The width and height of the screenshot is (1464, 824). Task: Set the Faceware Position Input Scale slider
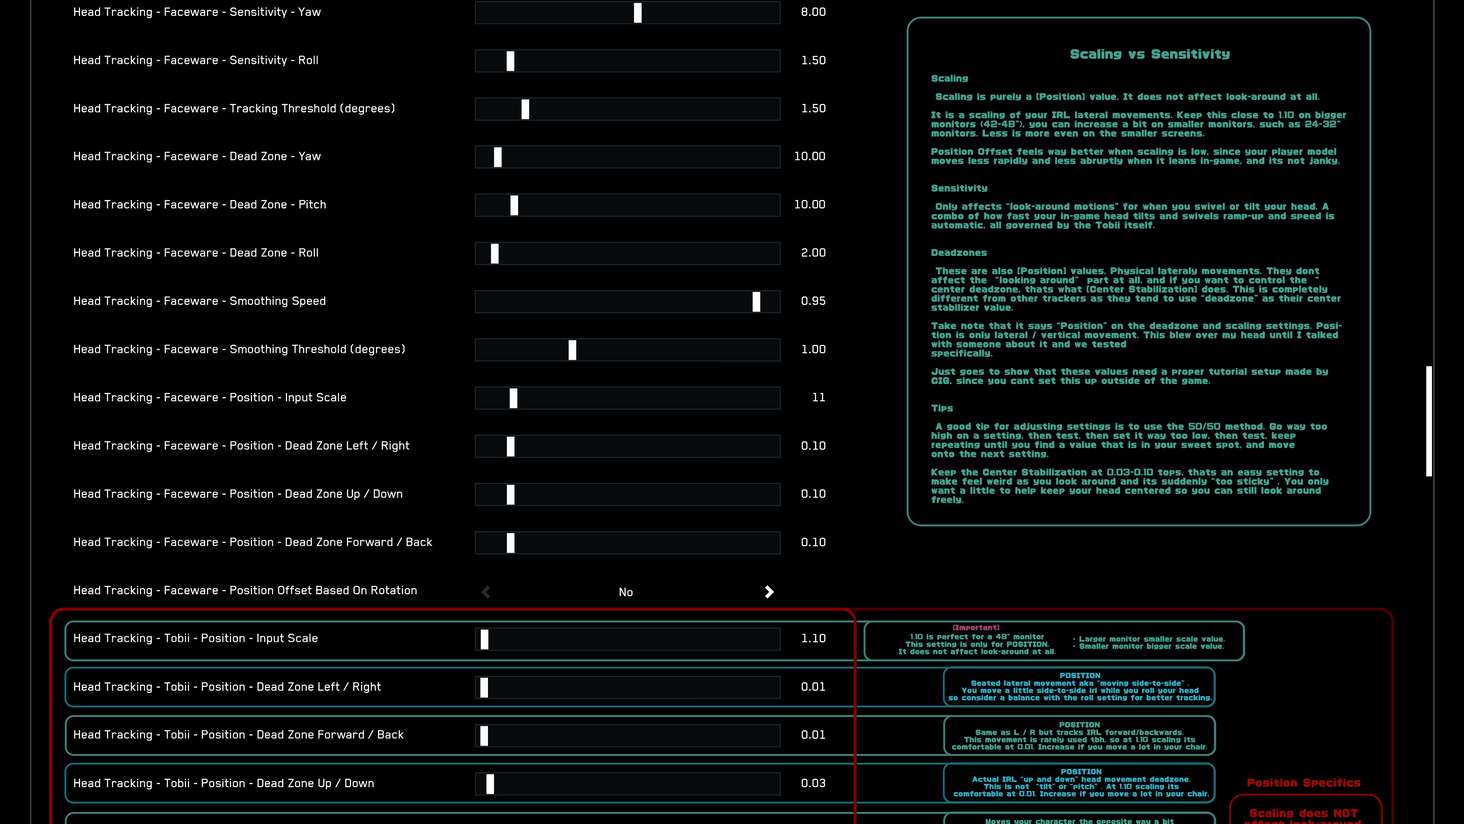[x=513, y=397]
